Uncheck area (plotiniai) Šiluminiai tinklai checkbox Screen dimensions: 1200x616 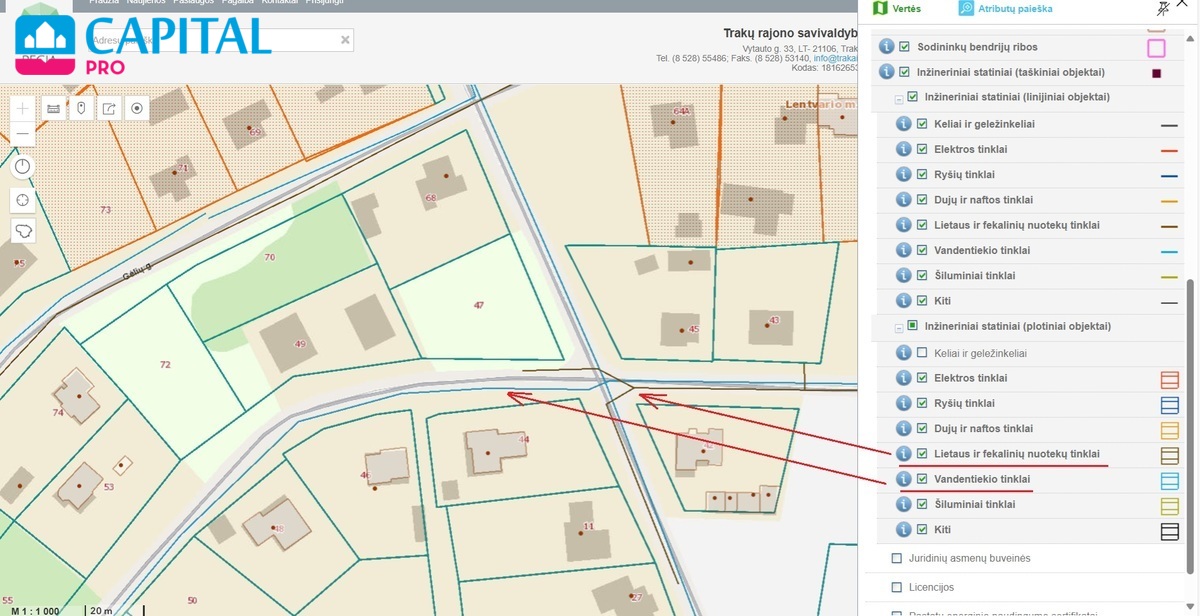click(x=922, y=504)
